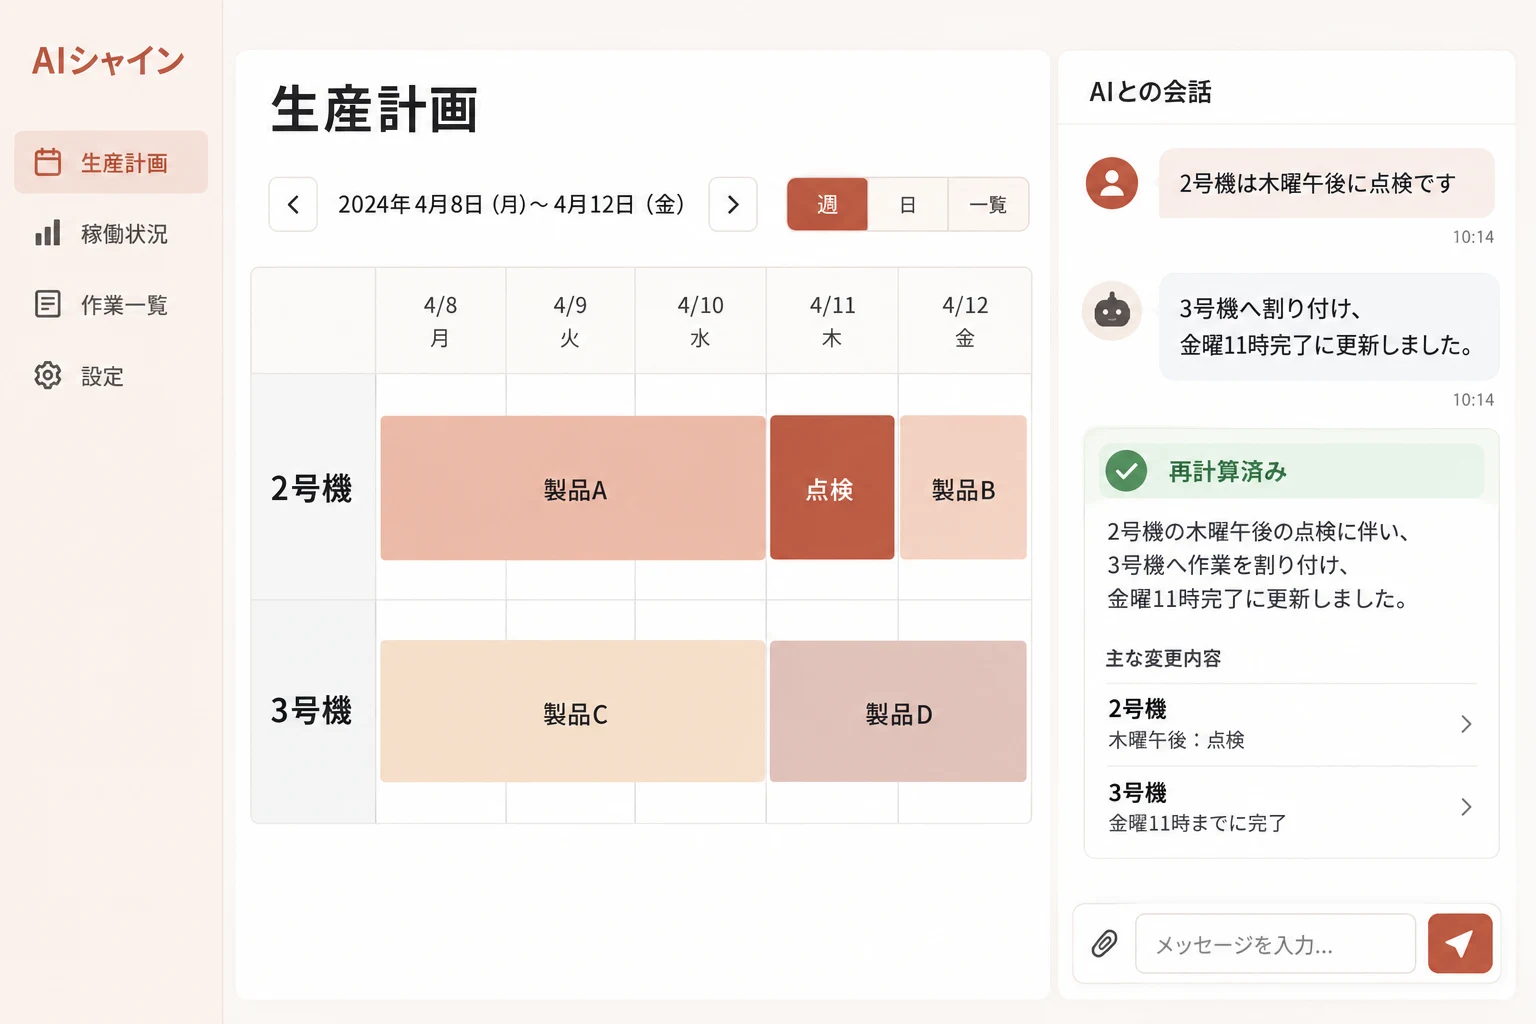The width and height of the screenshot is (1536, 1024).
Task: Send the message with the paper plane button
Action: click(x=1460, y=943)
